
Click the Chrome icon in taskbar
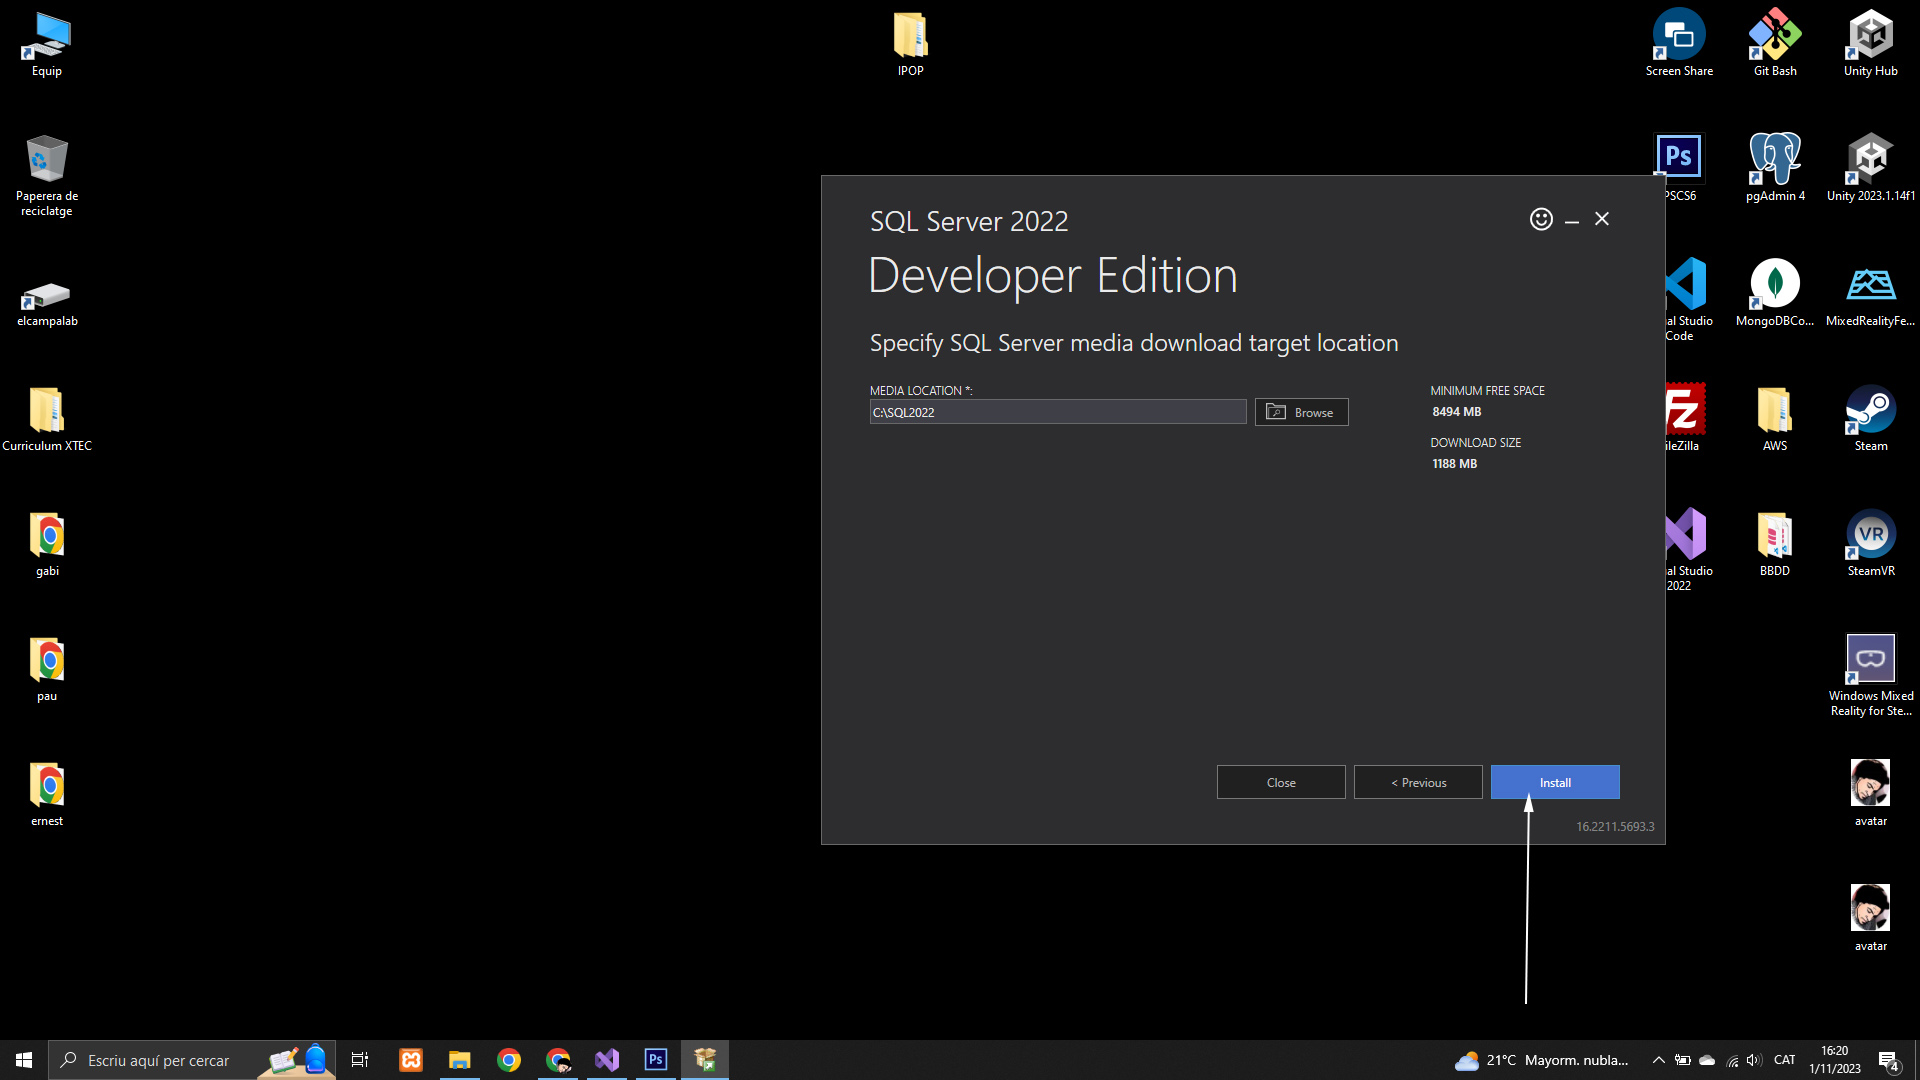click(x=509, y=1060)
